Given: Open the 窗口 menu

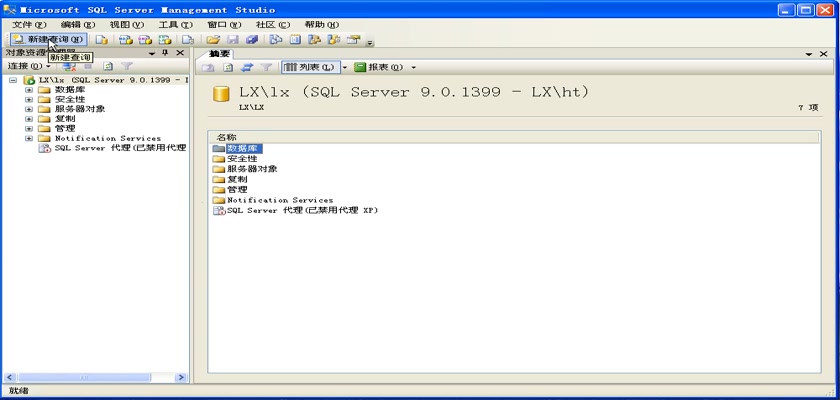Looking at the screenshot, I should (224, 25).
